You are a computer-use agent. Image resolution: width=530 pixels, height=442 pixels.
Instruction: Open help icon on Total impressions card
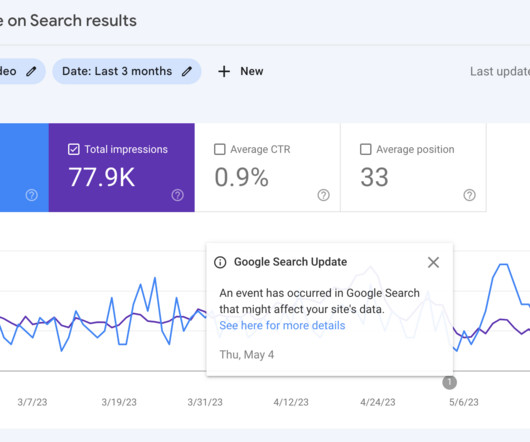[177, 195]
